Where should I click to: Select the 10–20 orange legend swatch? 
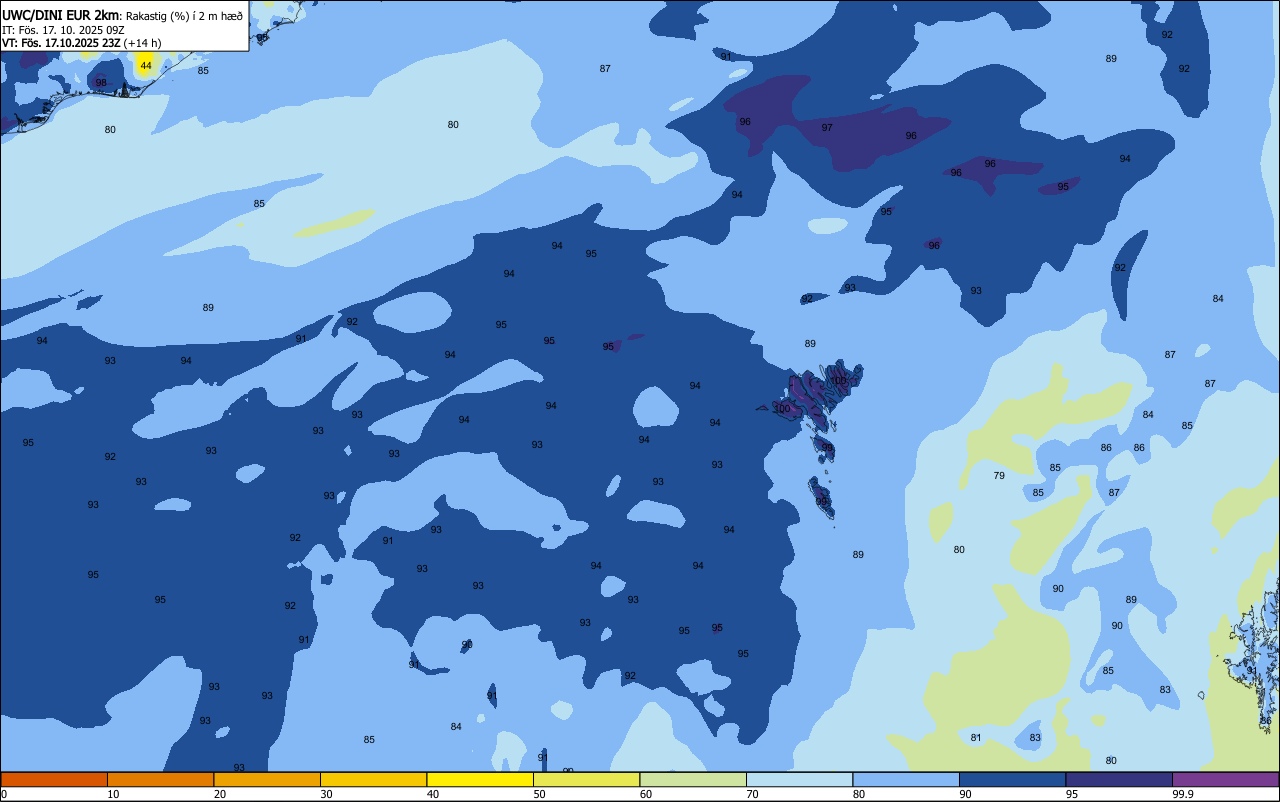tap(160, 779)
